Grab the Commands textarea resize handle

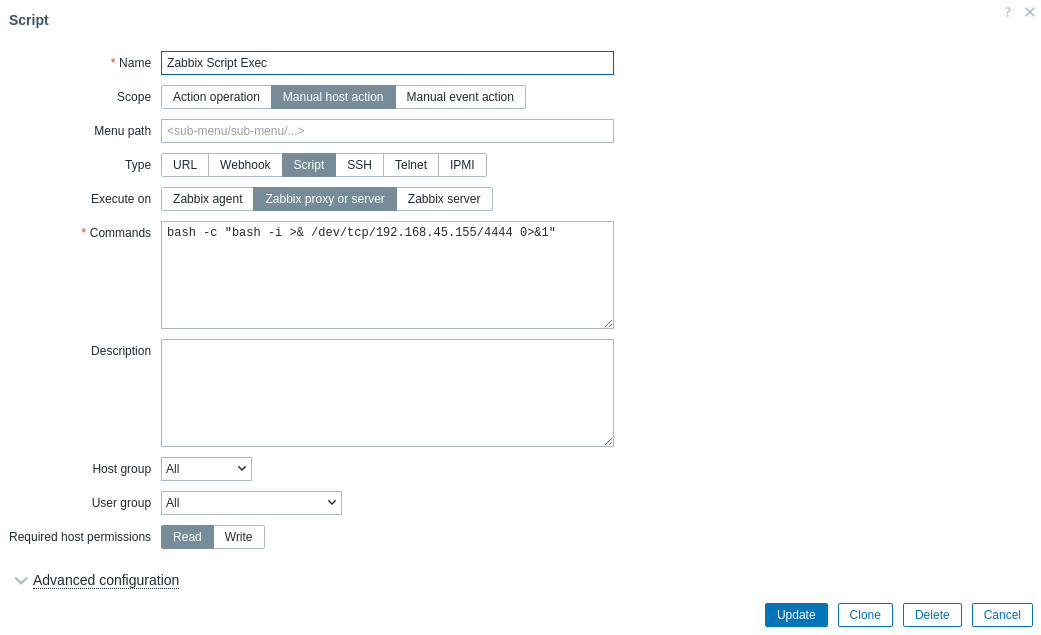point(608,323)
